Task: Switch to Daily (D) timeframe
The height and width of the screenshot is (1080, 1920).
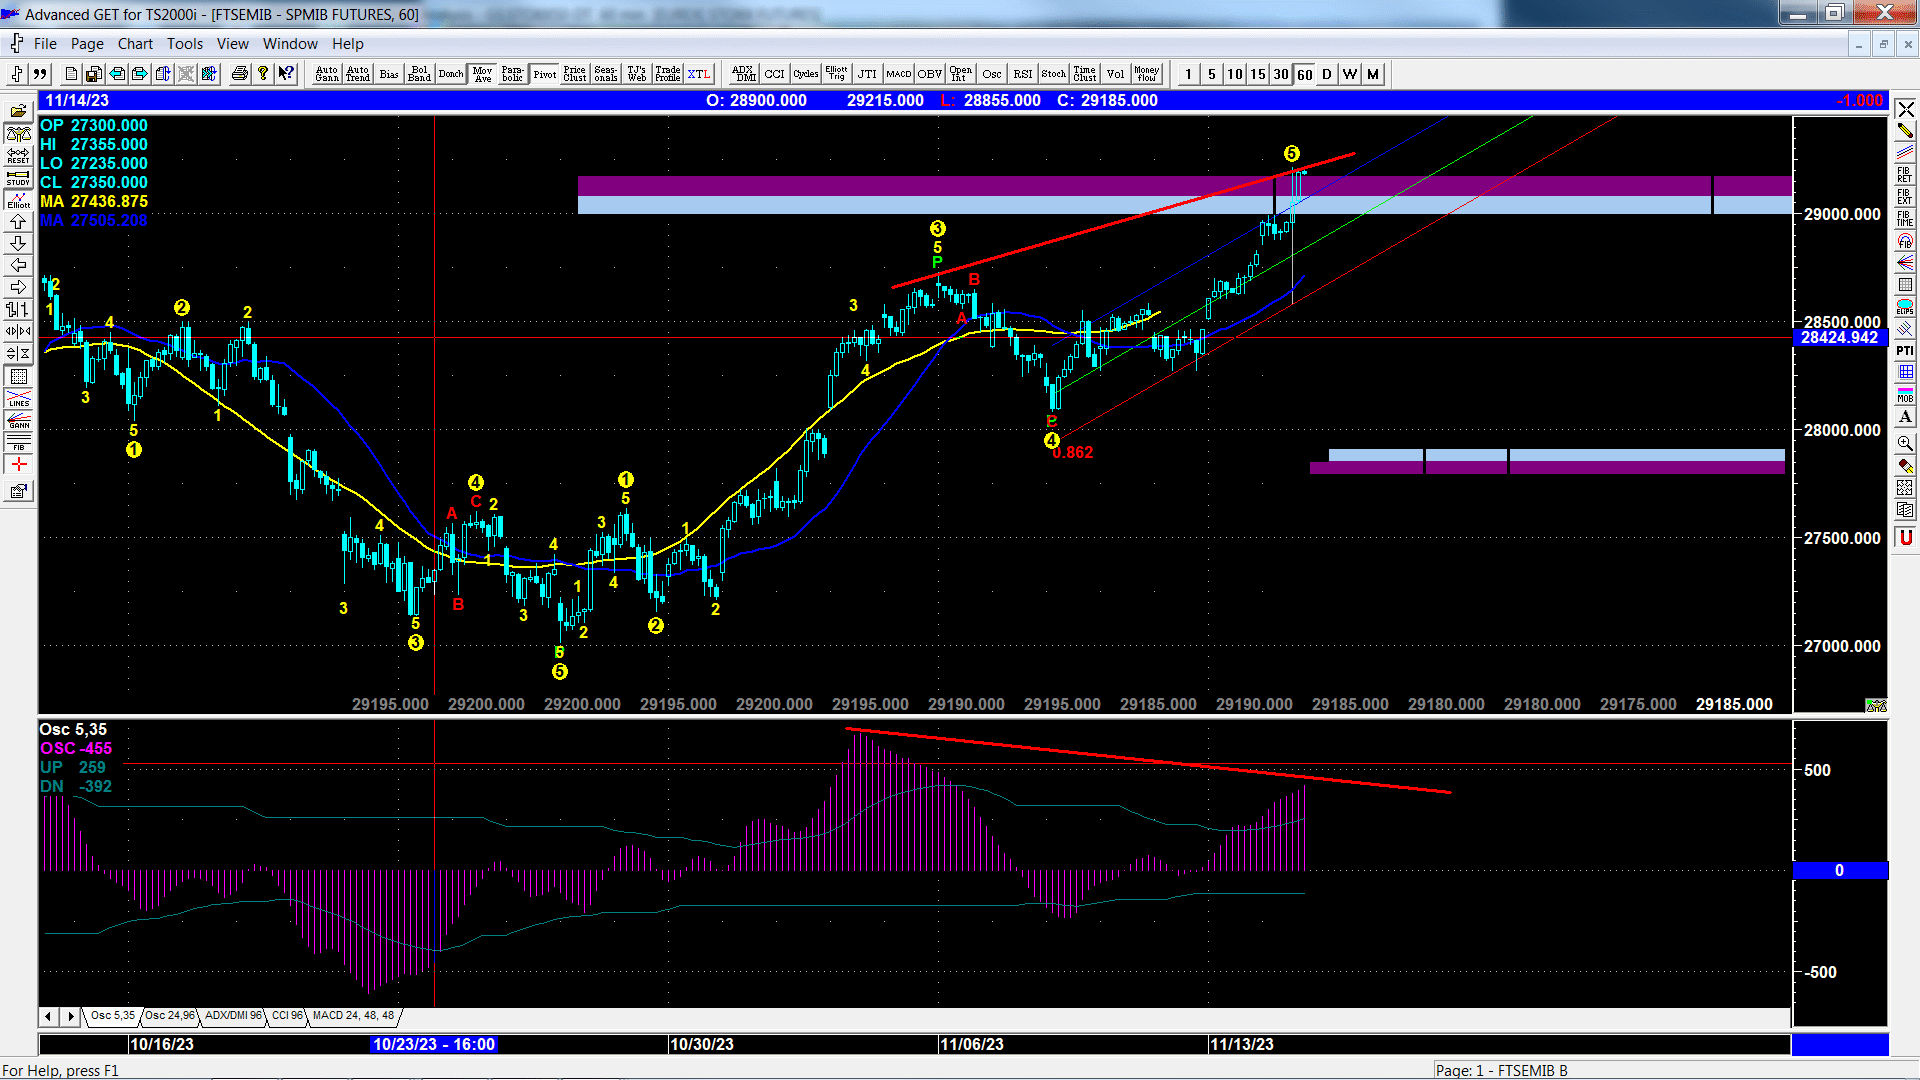Action: (x=1327, y=74)
